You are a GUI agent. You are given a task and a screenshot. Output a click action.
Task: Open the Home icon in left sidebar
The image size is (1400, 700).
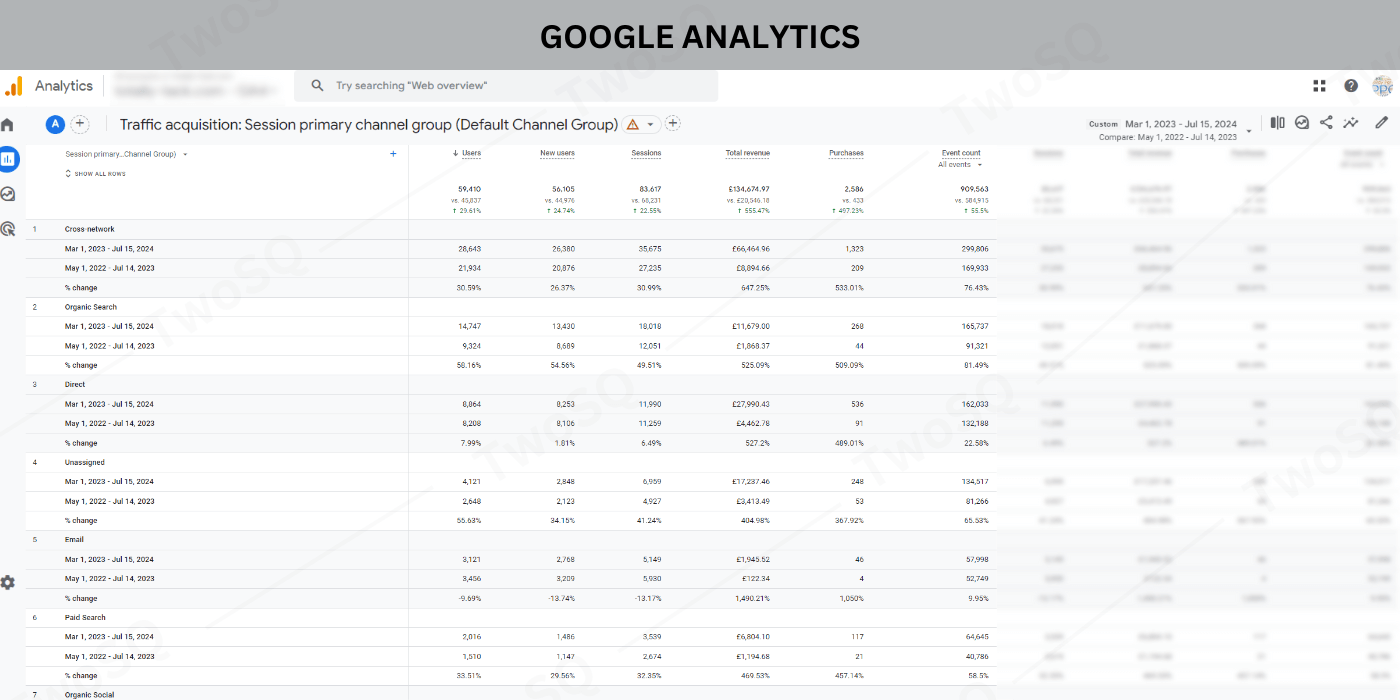coord(7,125)
